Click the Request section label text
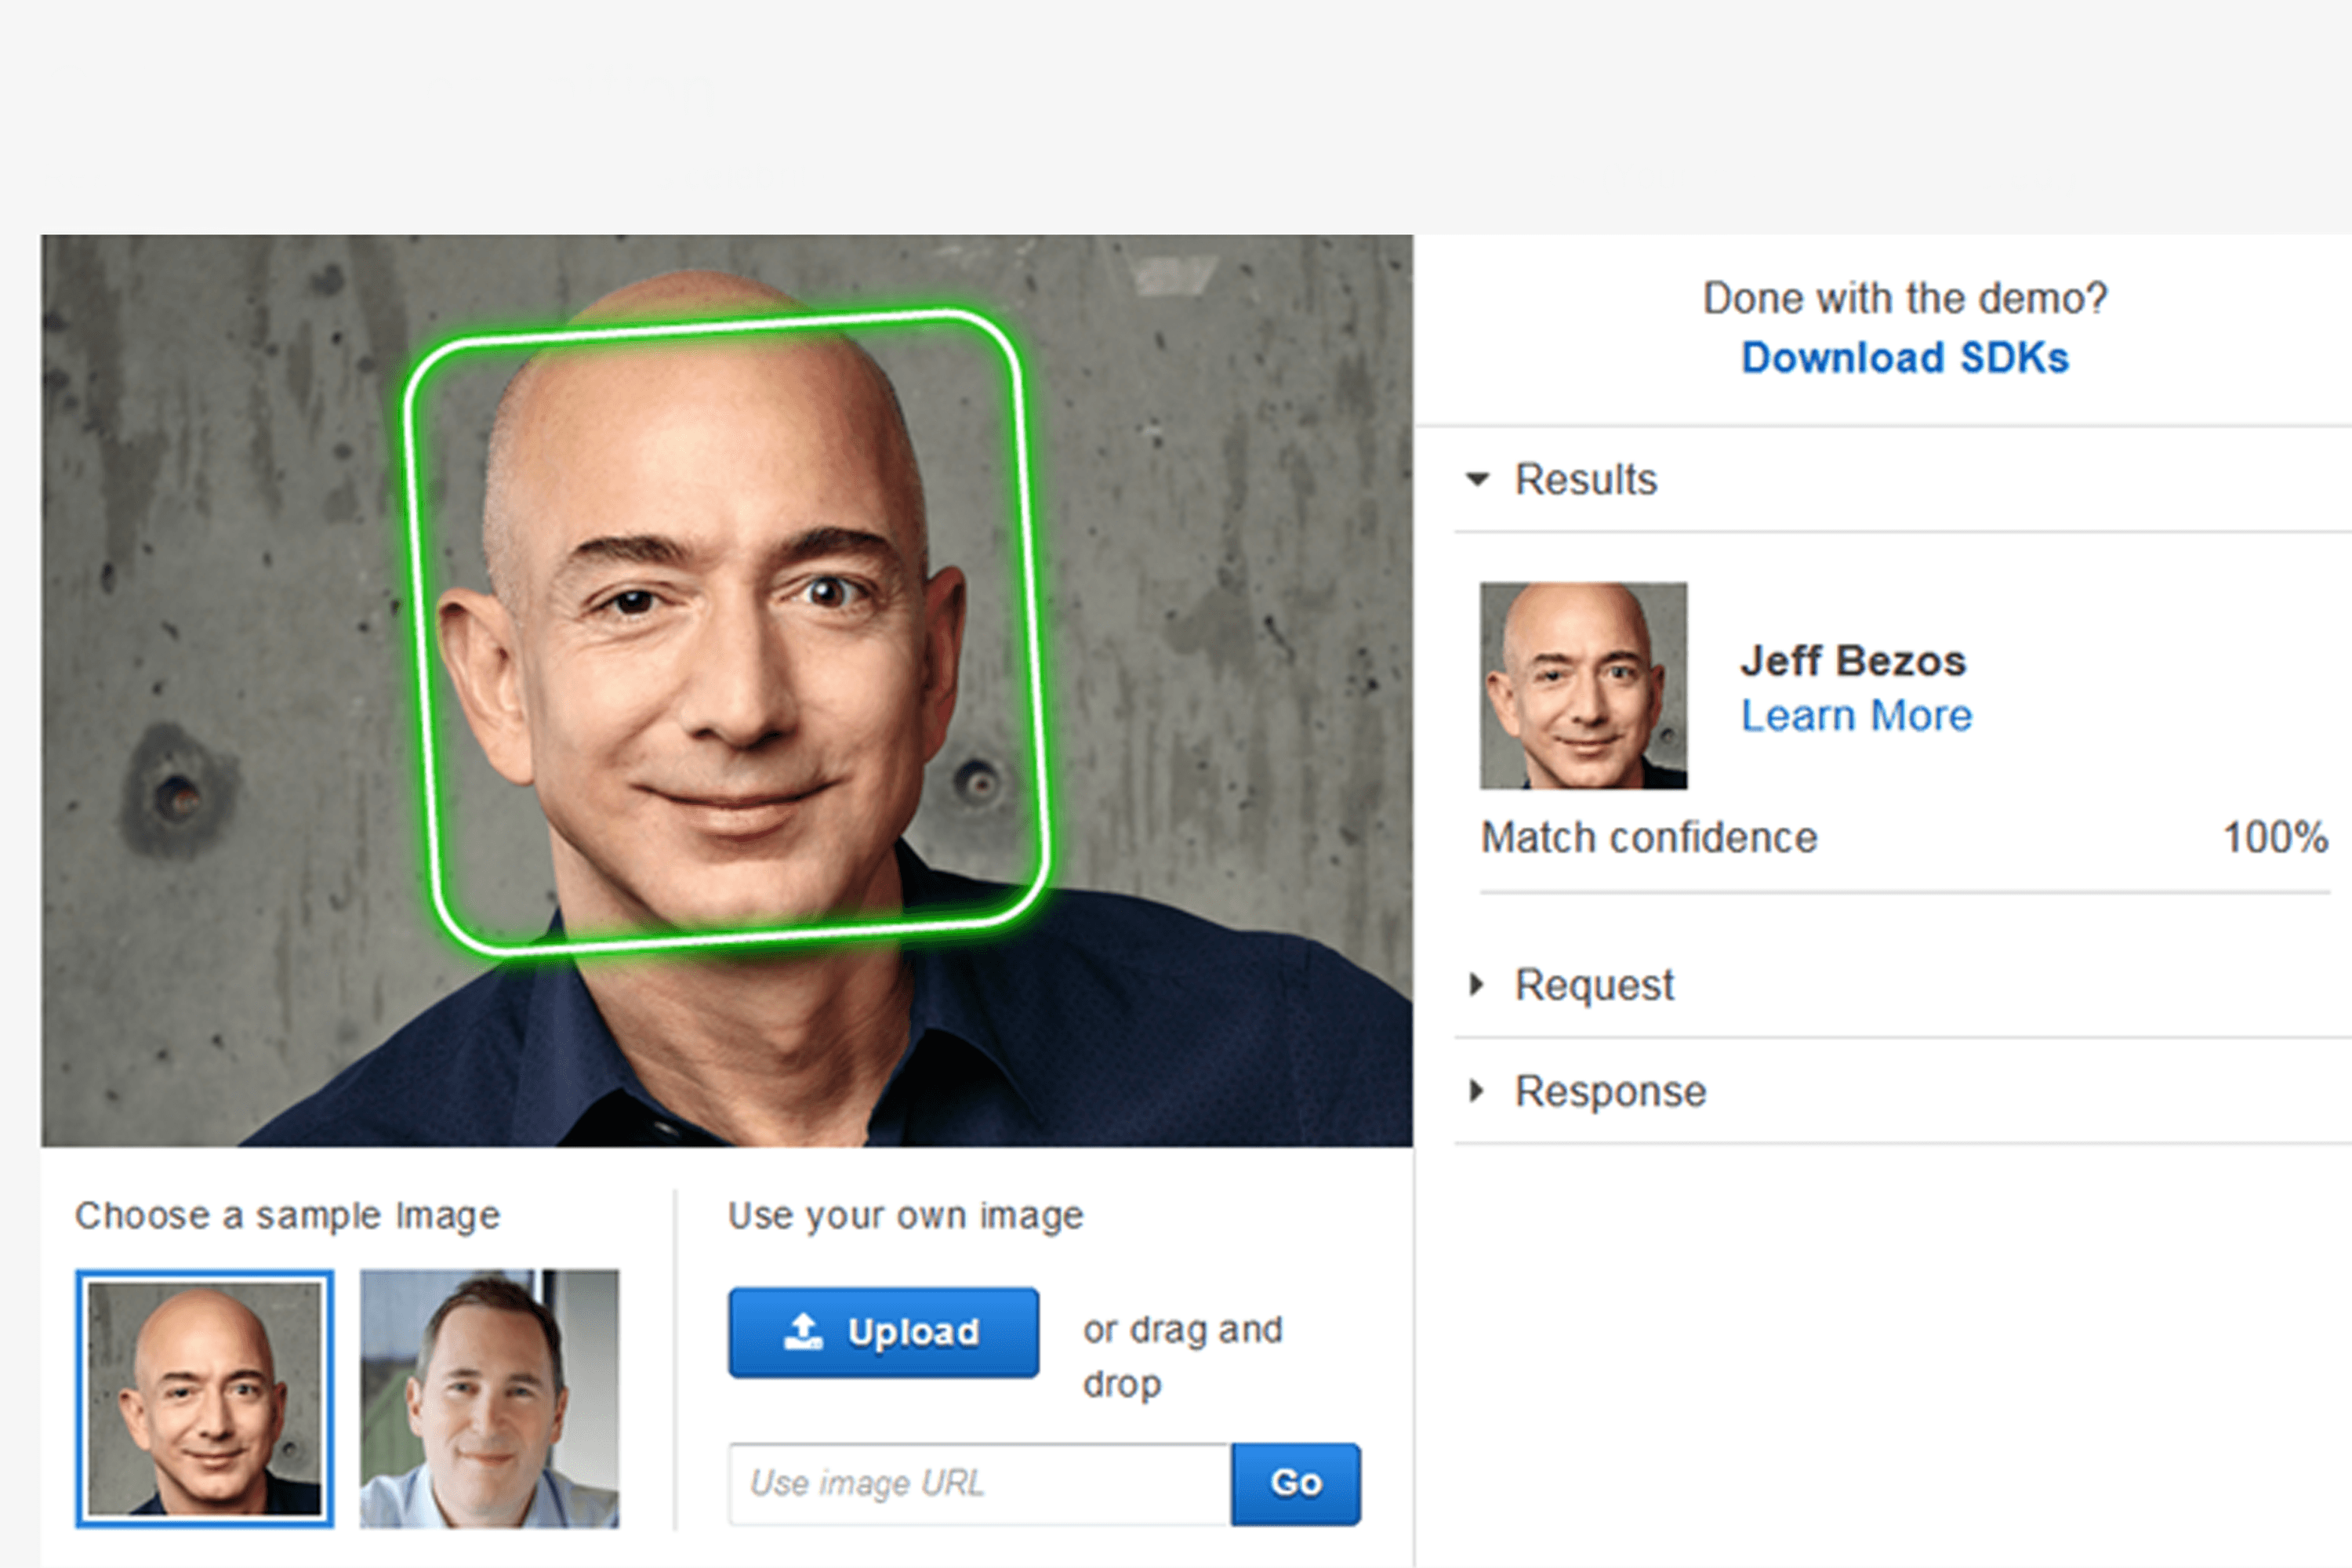Viewport: 2352px width, 1568px height. point(1594,985)
